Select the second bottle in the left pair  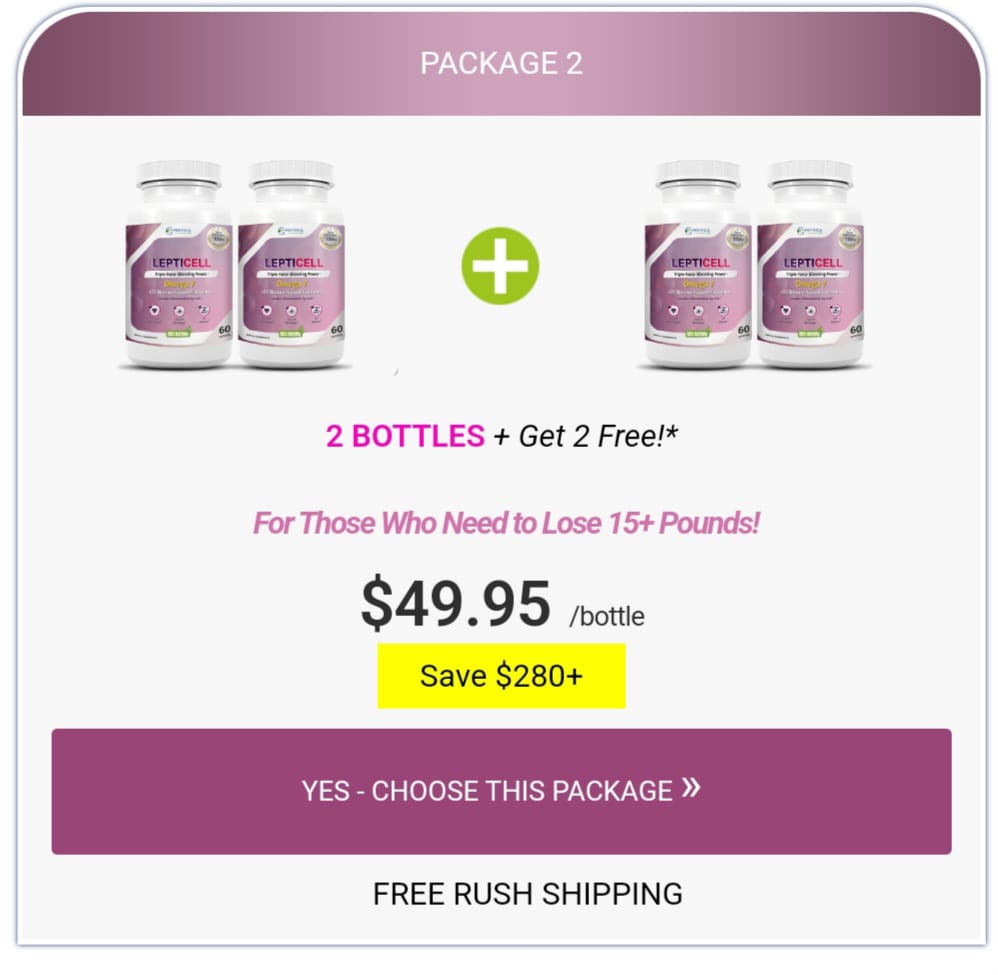click(291, 264)
